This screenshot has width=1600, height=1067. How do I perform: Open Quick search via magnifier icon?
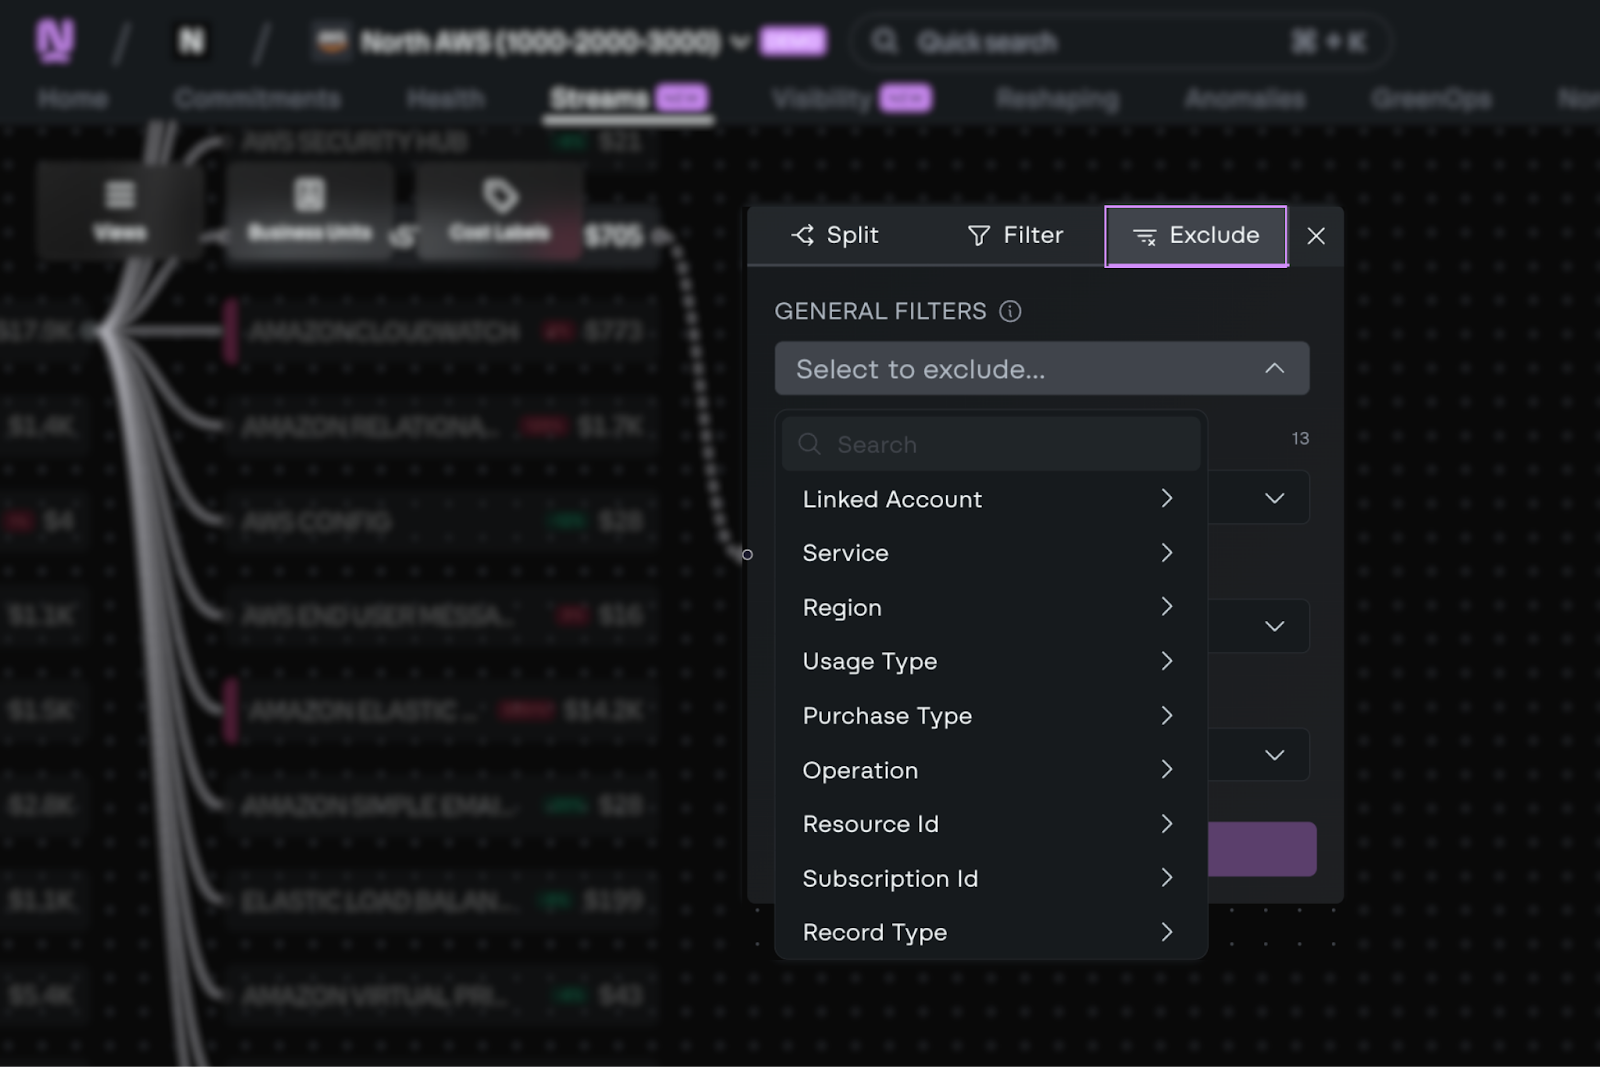pyautogui.click(x=884, y=41)
